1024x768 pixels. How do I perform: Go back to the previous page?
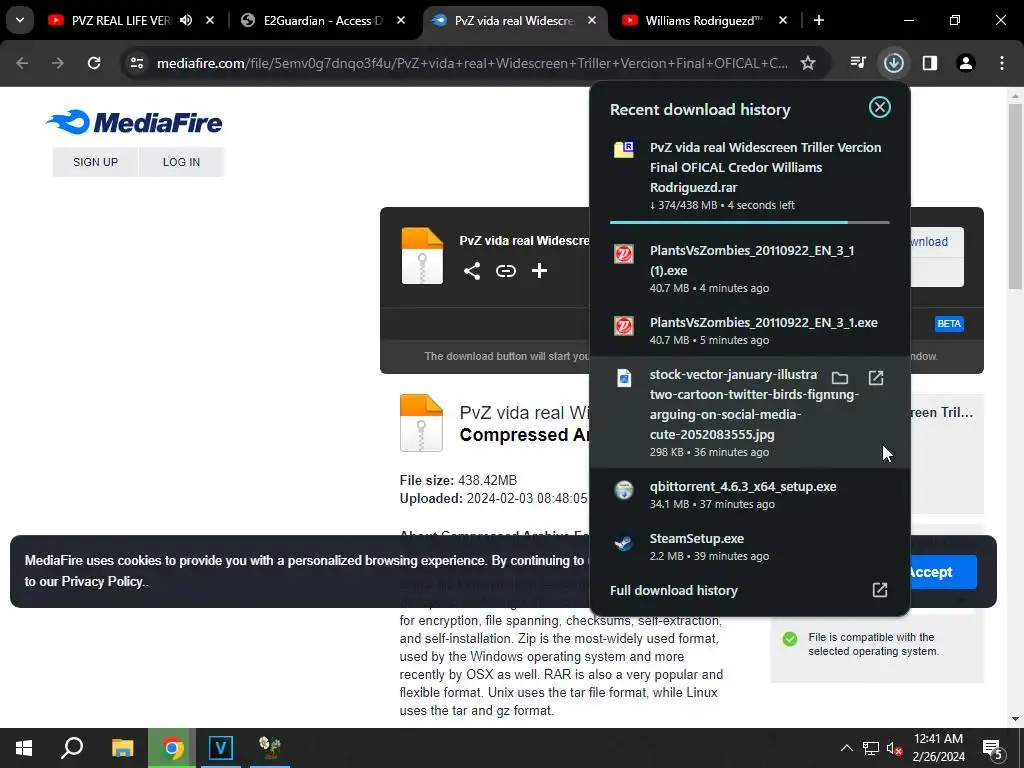click(x=22, y=63)
